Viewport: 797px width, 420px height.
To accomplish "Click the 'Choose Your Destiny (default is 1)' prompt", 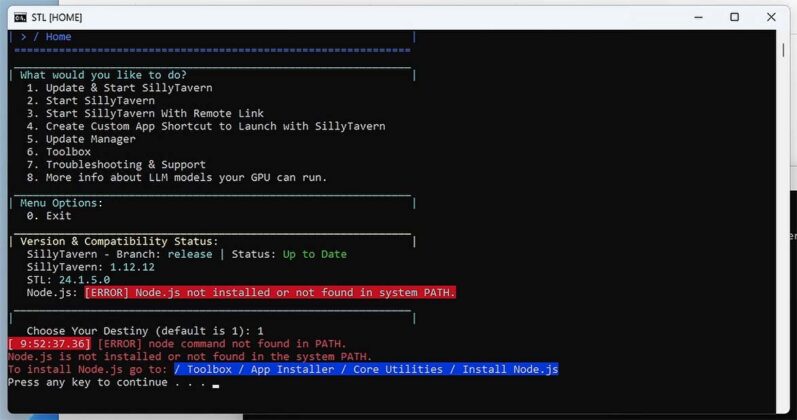I will pyautogui.click(x=145, y=331).
